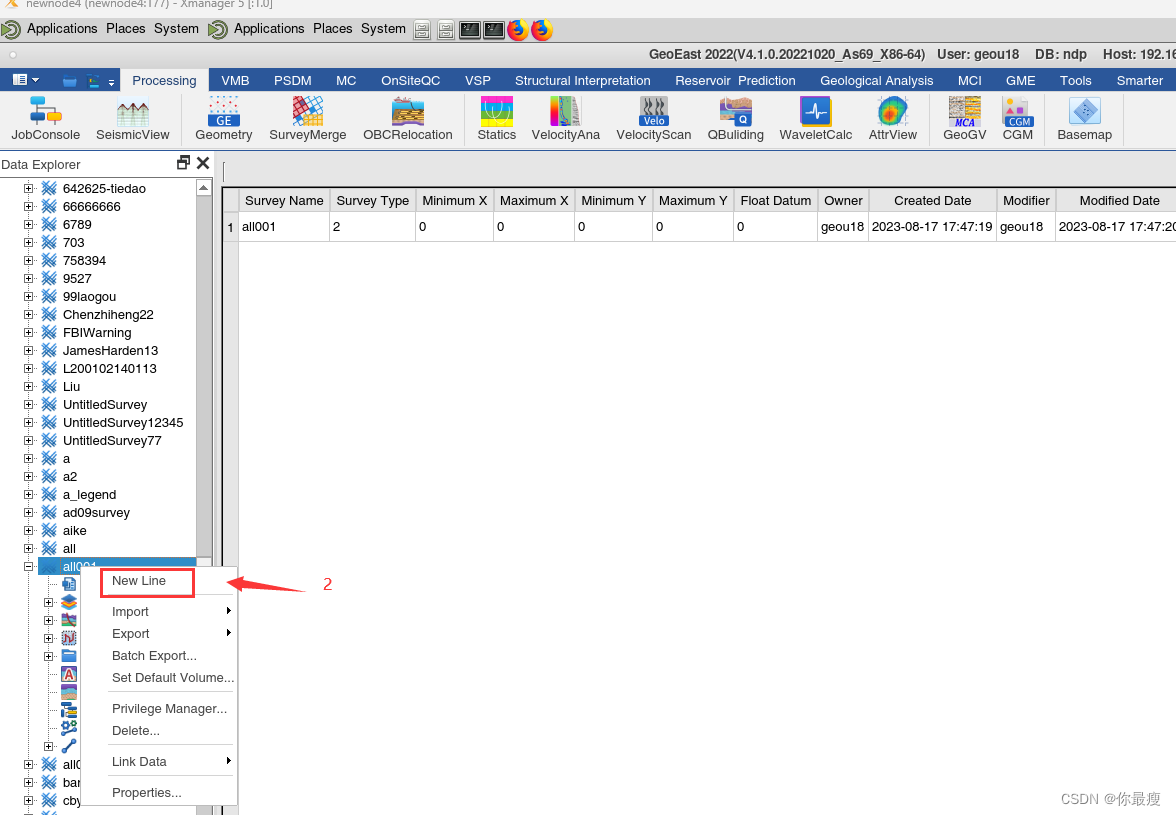Open the QBuliding tool
The height and width of the screenshot is (815, 1176).
pos(736,118)
